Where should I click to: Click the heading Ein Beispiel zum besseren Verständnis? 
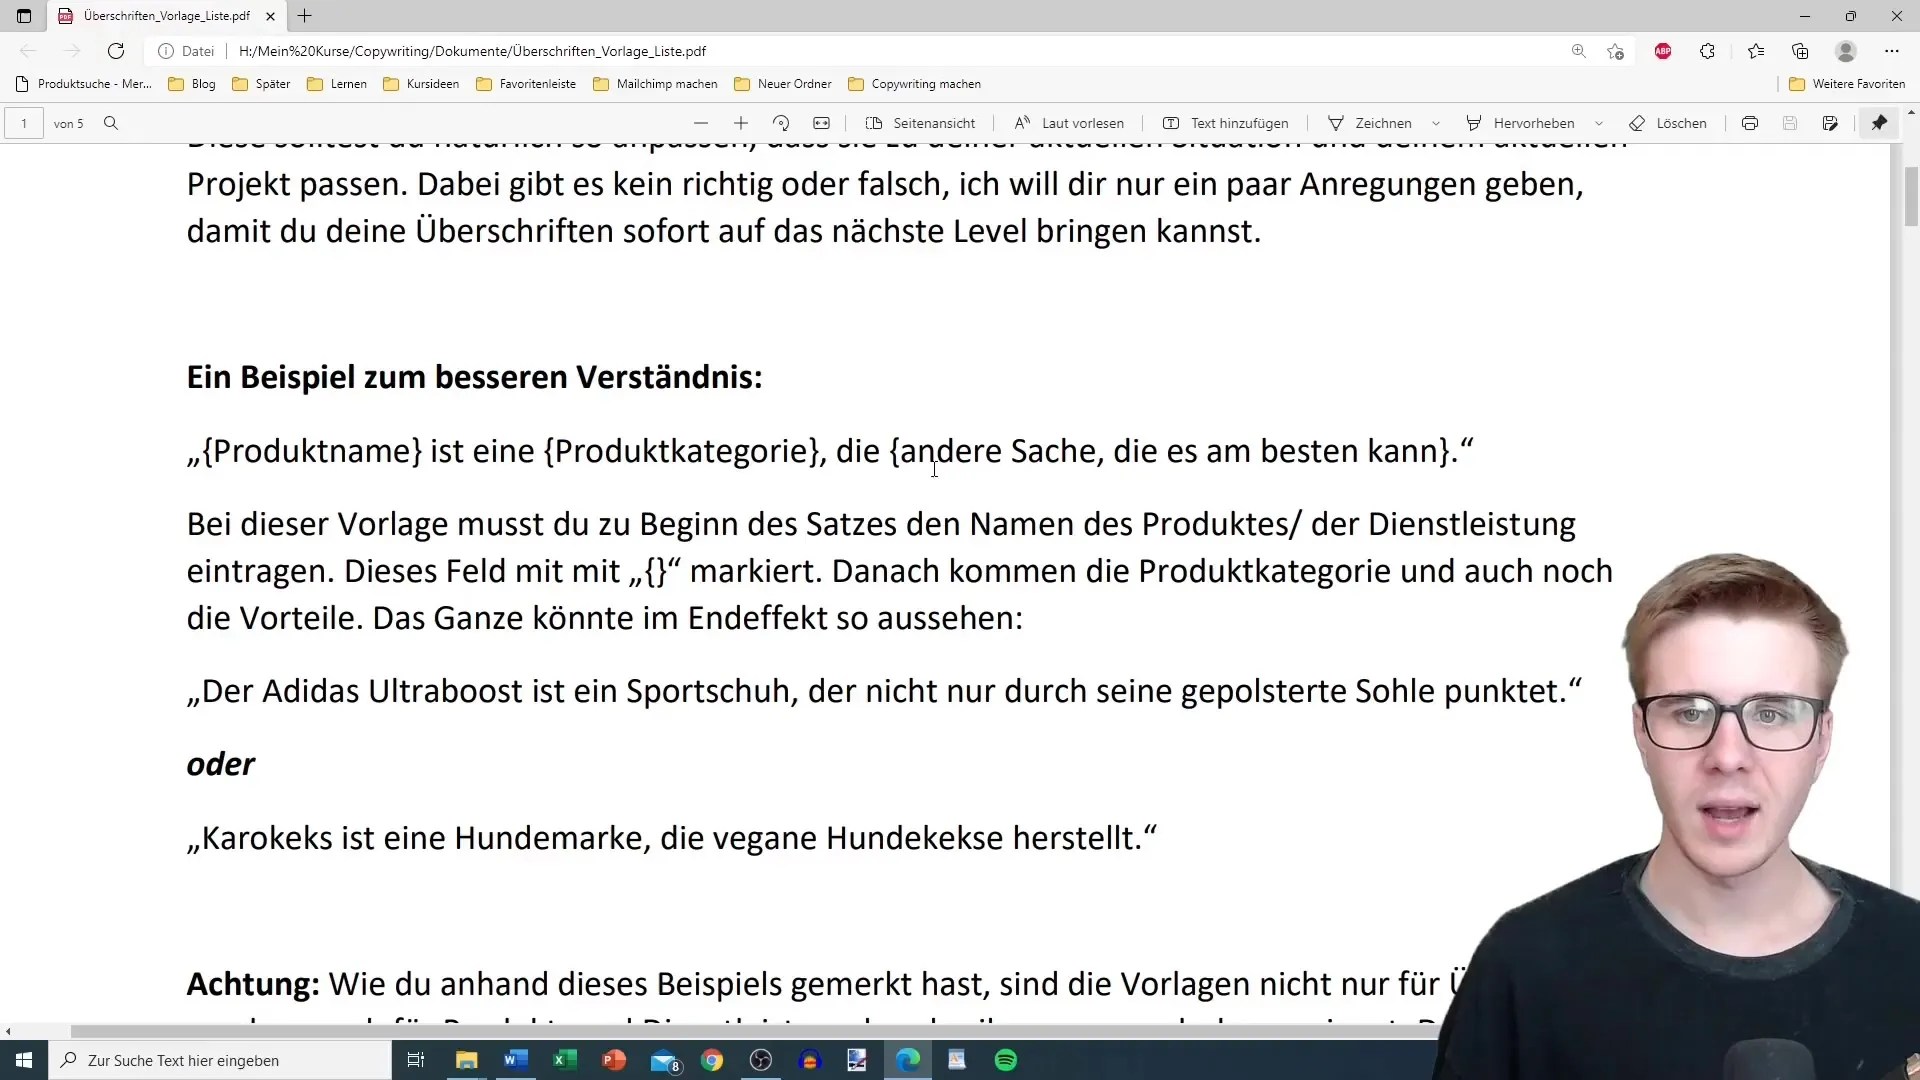pos(474,377)
